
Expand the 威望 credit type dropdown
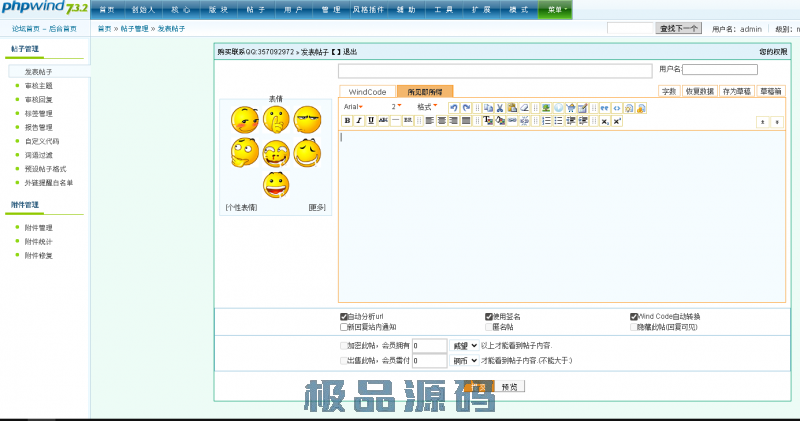tap(466, 345)
